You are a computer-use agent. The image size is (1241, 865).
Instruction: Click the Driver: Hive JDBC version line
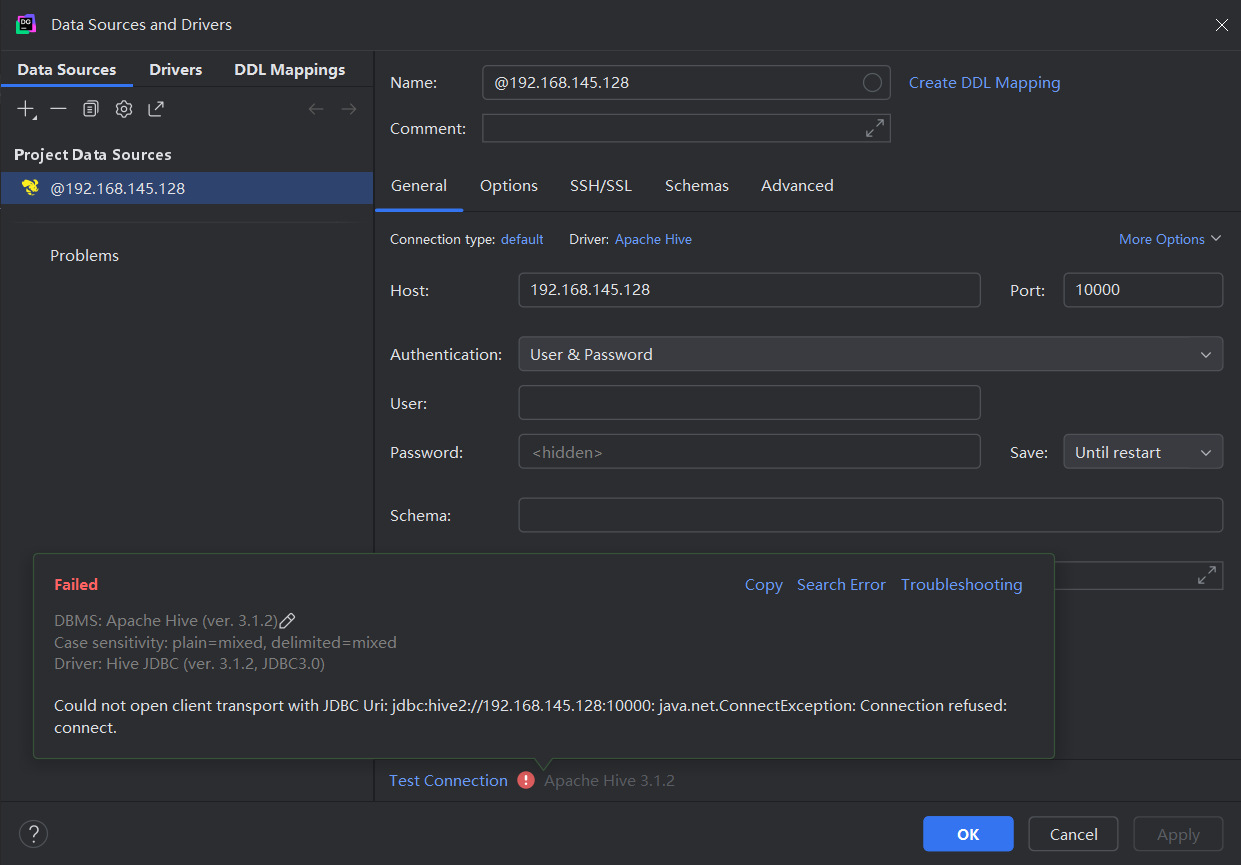189,663
